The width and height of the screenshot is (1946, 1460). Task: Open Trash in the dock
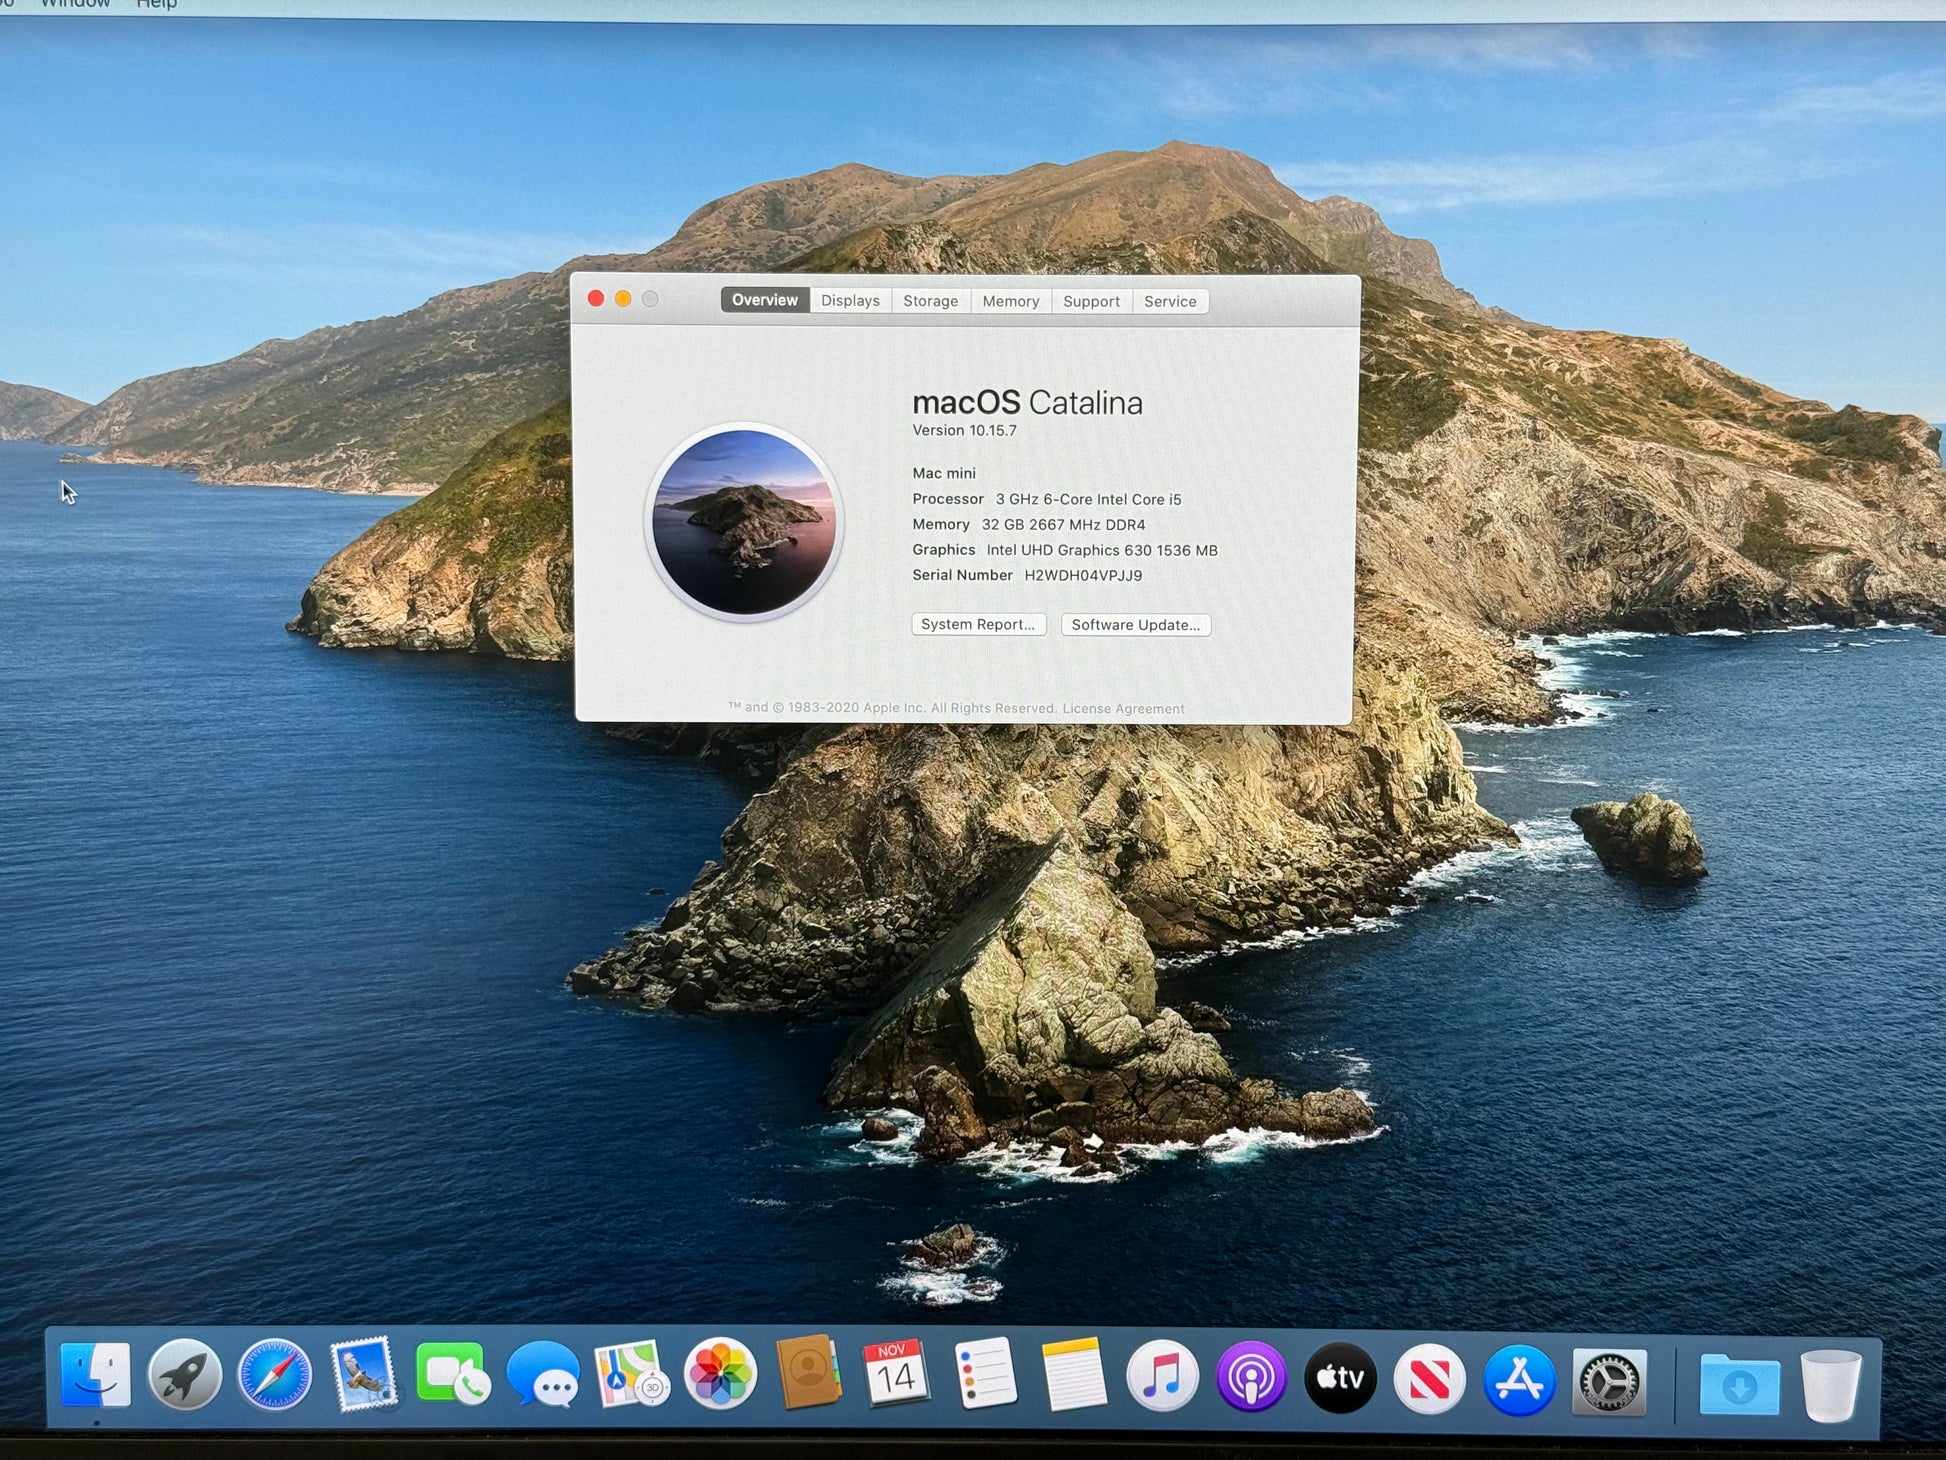tap(1830, 1385)
